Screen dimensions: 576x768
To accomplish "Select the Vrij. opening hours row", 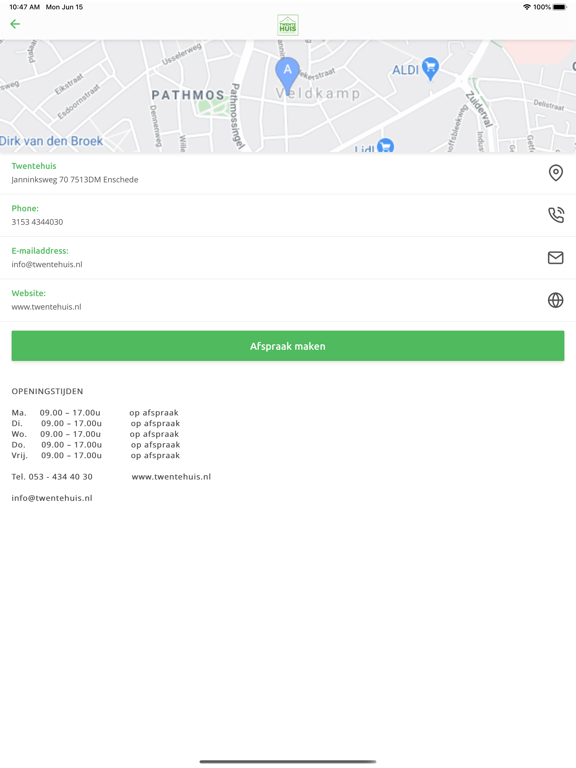I will (x=96, y=456).
